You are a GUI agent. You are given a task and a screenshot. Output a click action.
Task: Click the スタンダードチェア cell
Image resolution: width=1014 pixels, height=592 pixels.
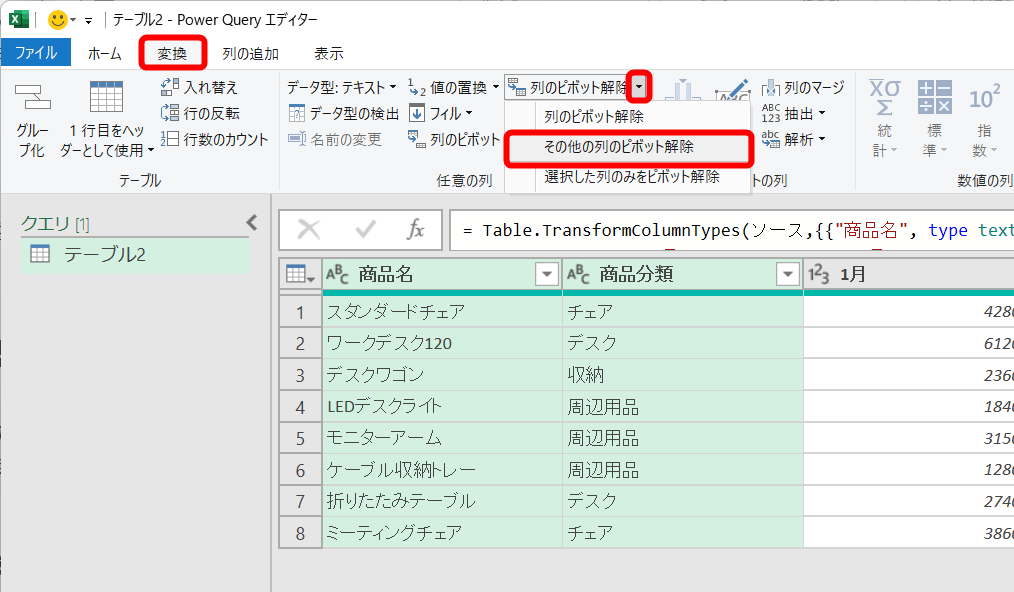click(x=442, y=312)
